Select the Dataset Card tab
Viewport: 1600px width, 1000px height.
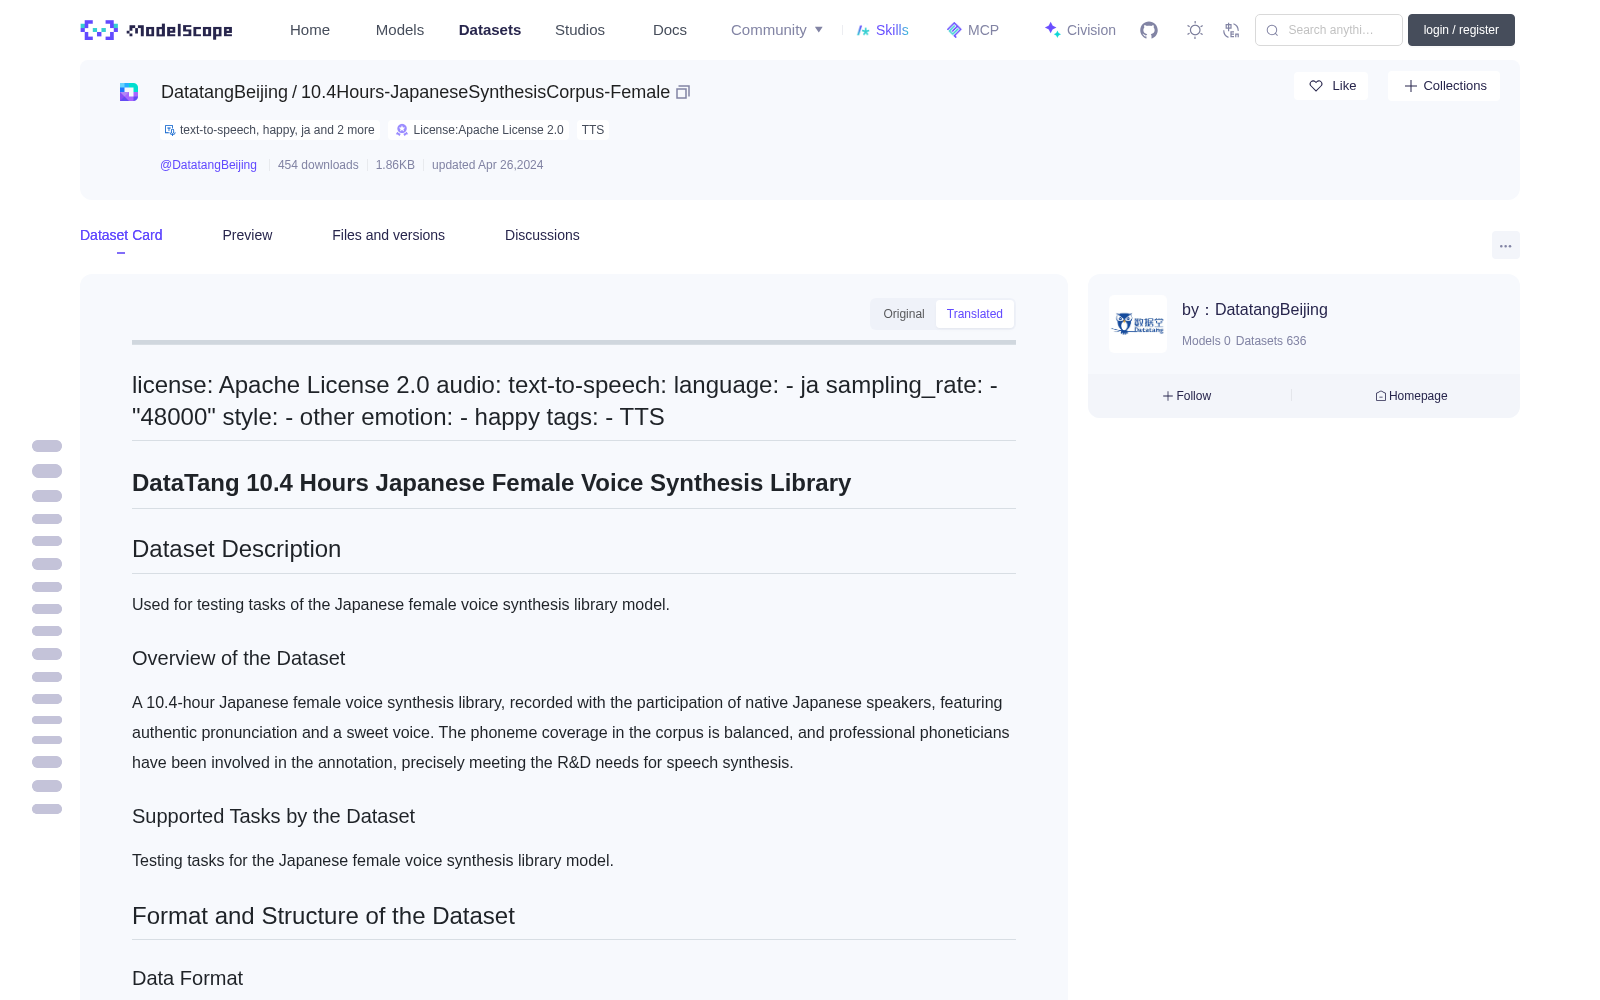click(x=121, y=235)
